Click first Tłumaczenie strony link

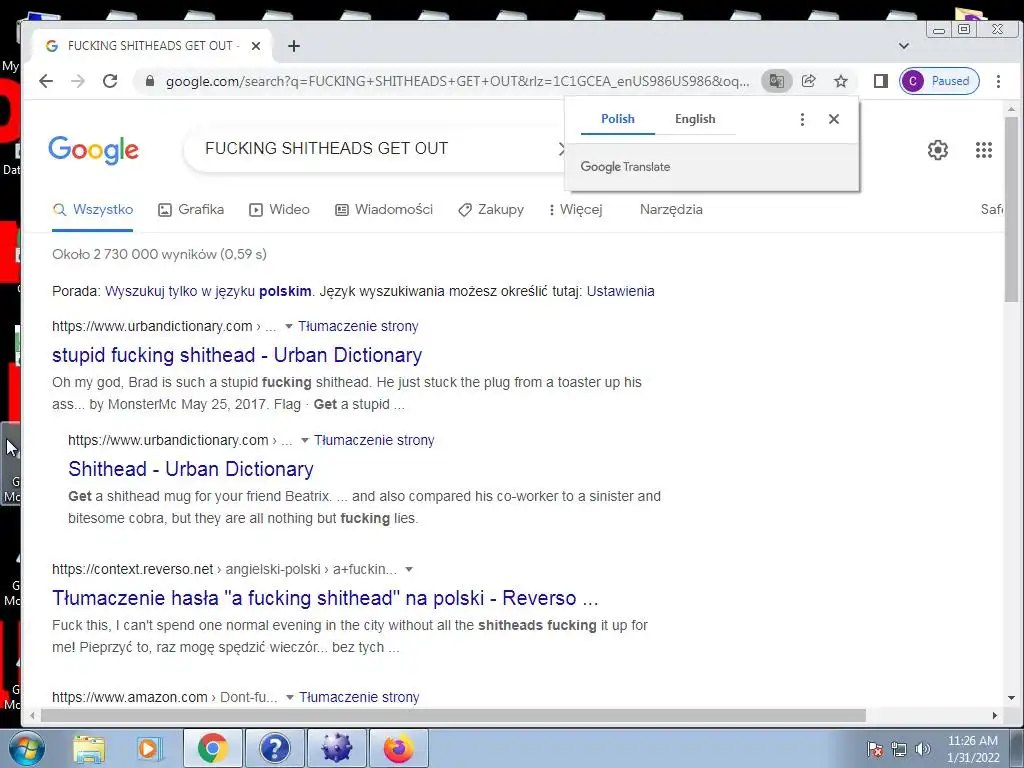coord(359,327)
